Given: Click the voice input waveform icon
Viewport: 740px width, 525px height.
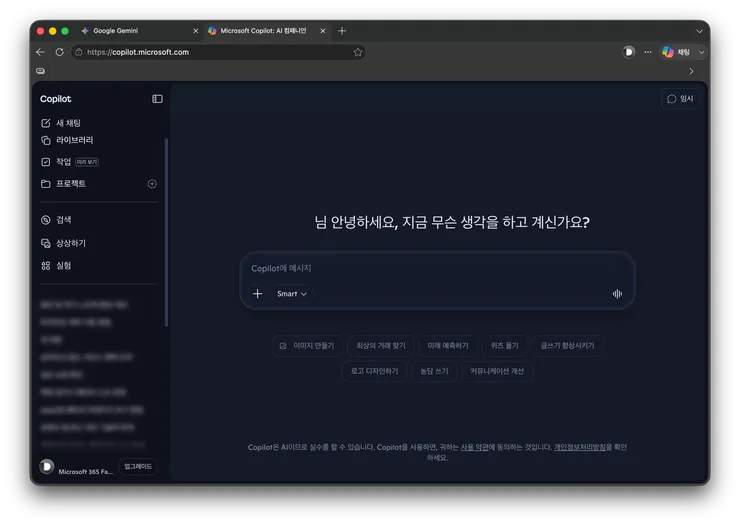Looking at the screenshot, I should coord(617,294).
